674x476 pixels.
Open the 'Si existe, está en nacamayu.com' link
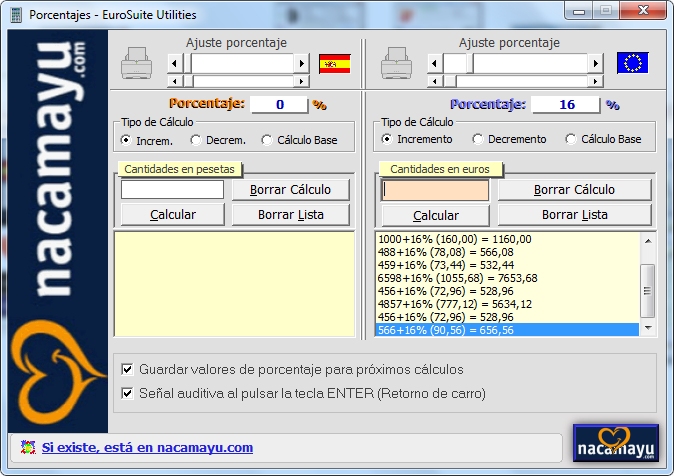147,448
